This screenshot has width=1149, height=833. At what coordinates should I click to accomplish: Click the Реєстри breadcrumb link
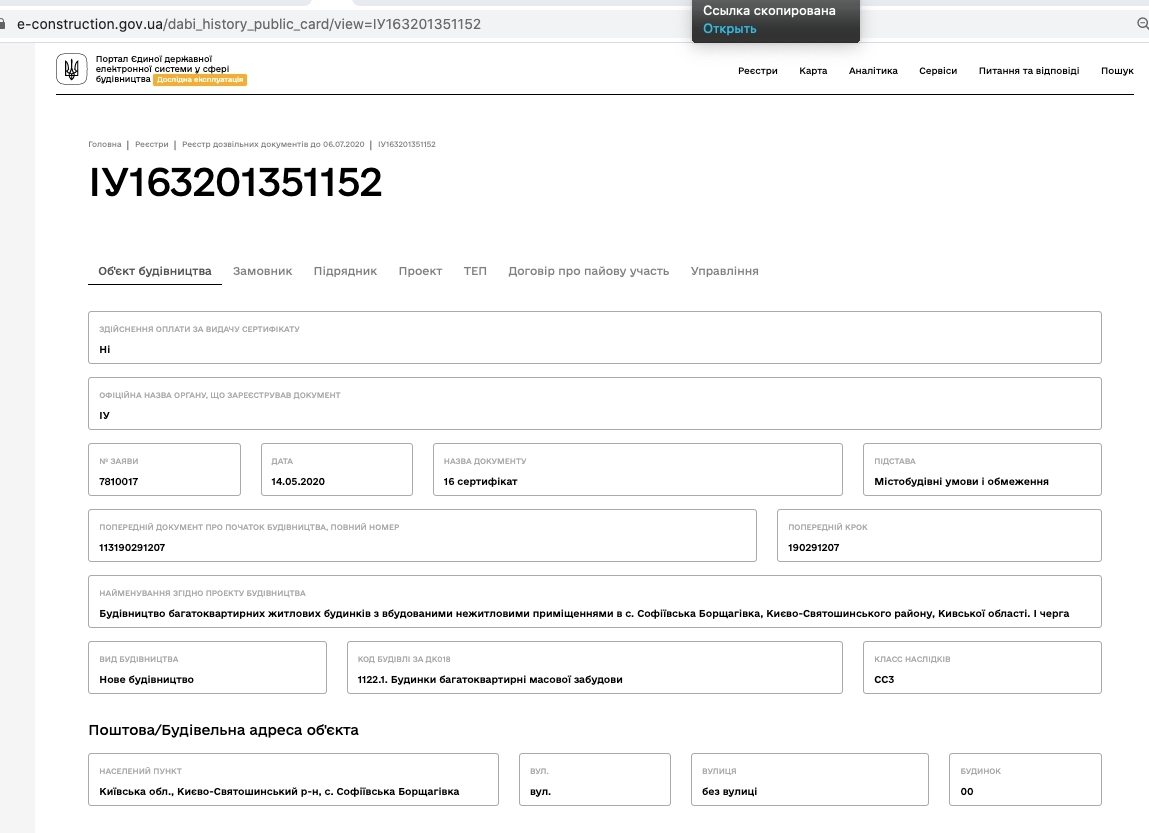[152, 144]
